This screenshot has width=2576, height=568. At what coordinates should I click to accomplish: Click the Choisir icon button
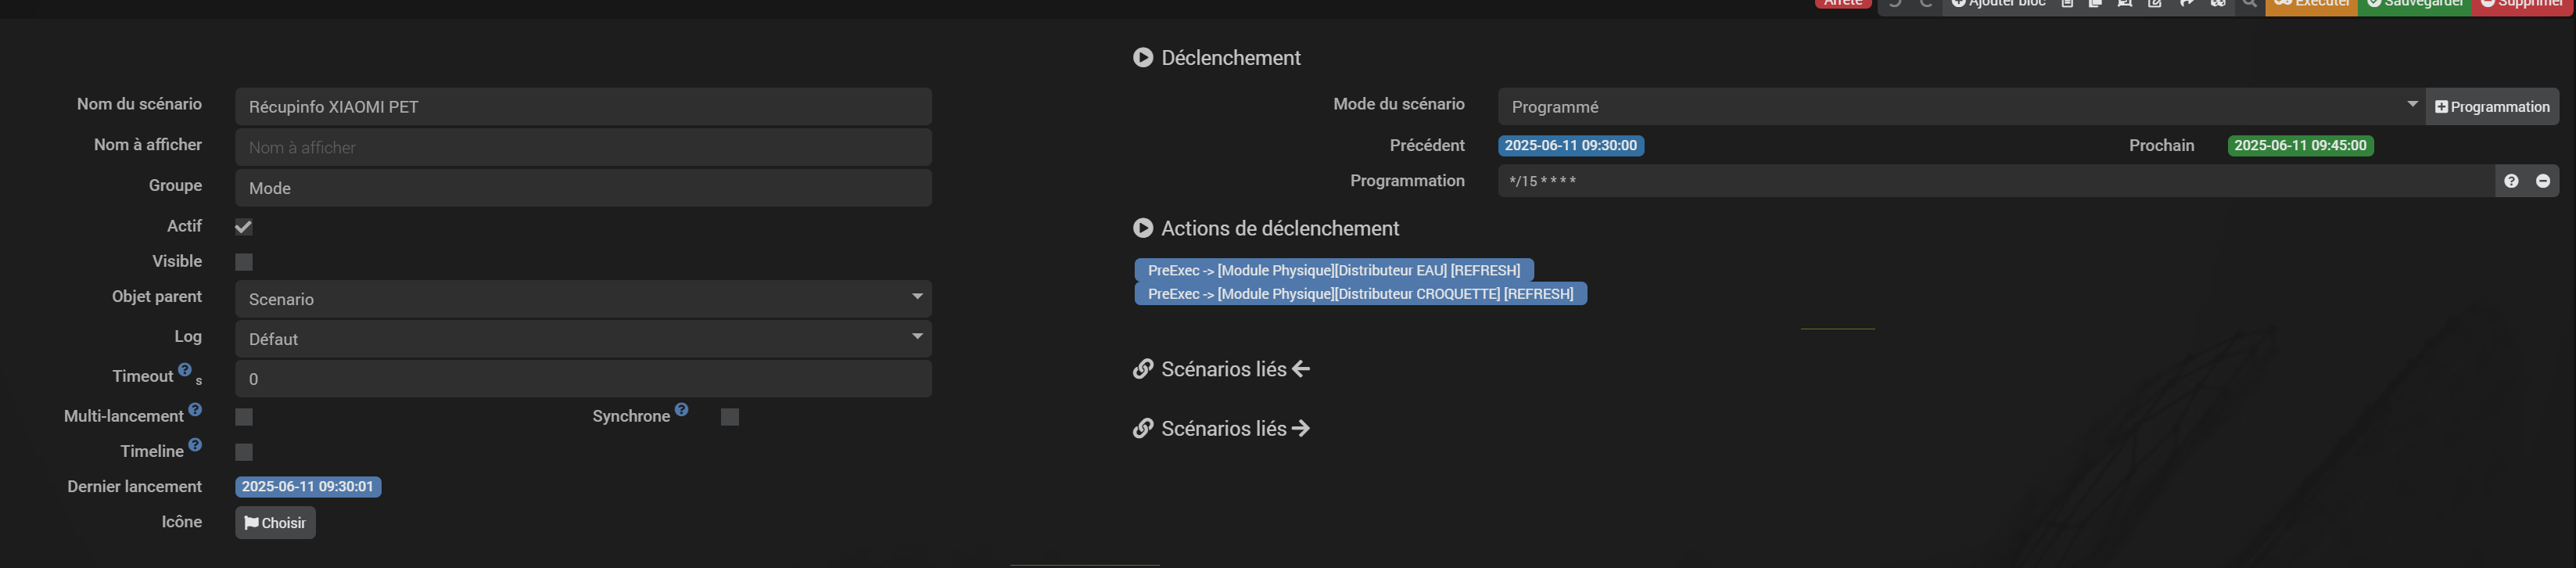[x=275, y=523]
